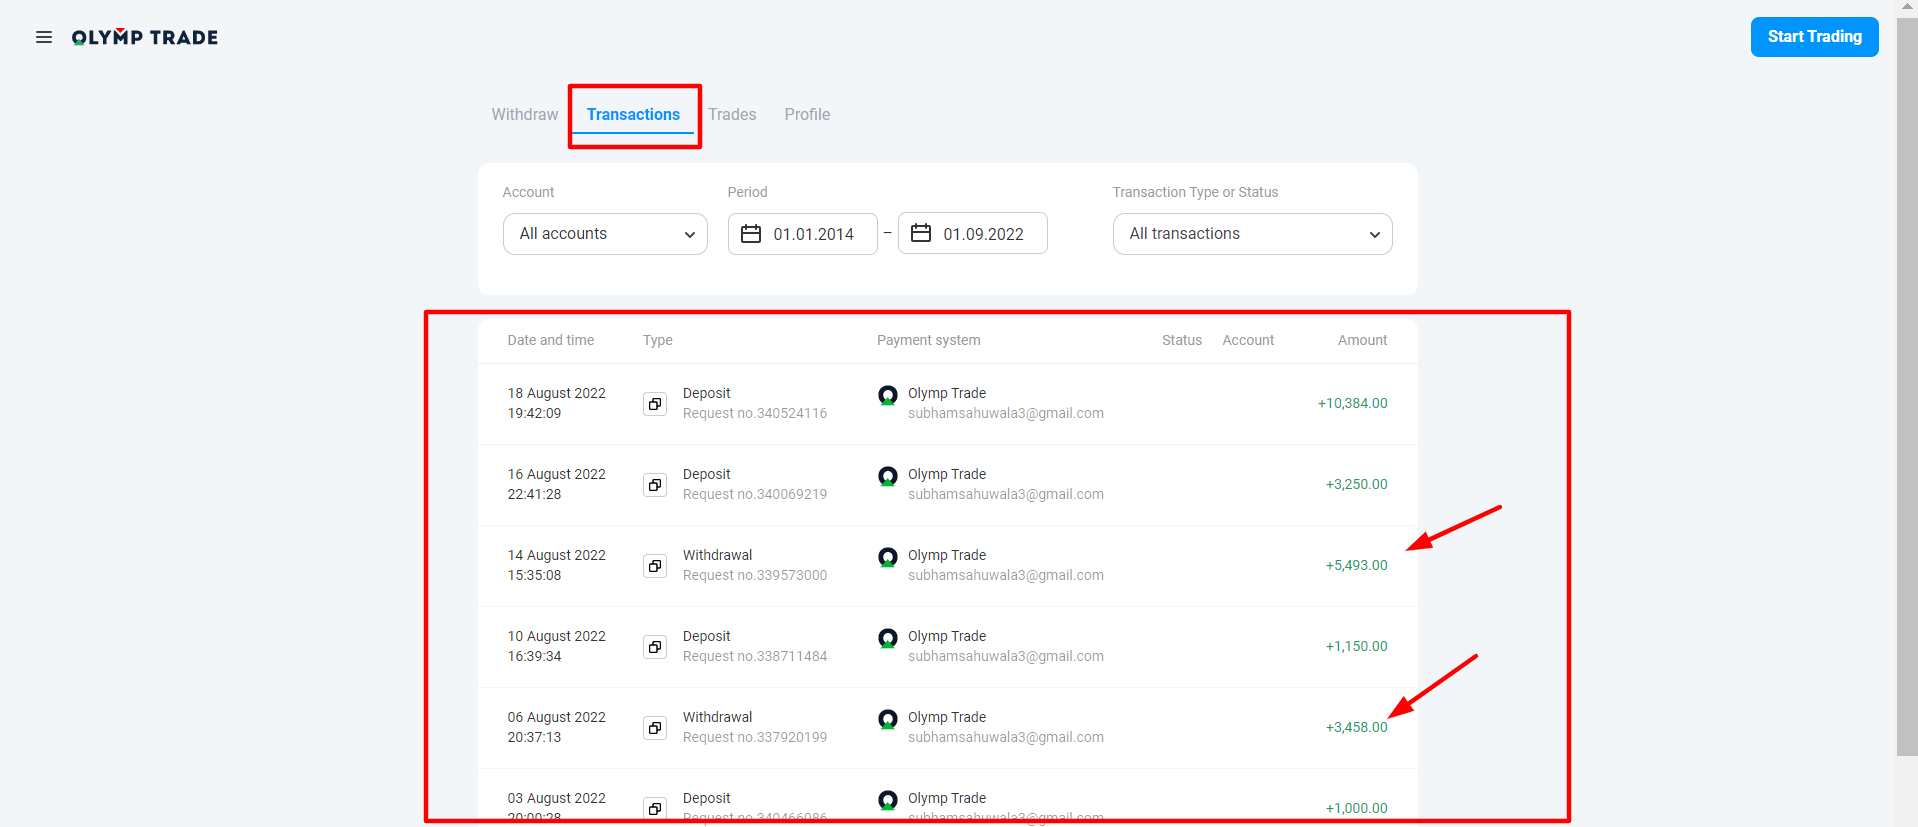Click the start date field 01.01.2014
This screenshot has width=1918, height=827.
tap(803, 234)
